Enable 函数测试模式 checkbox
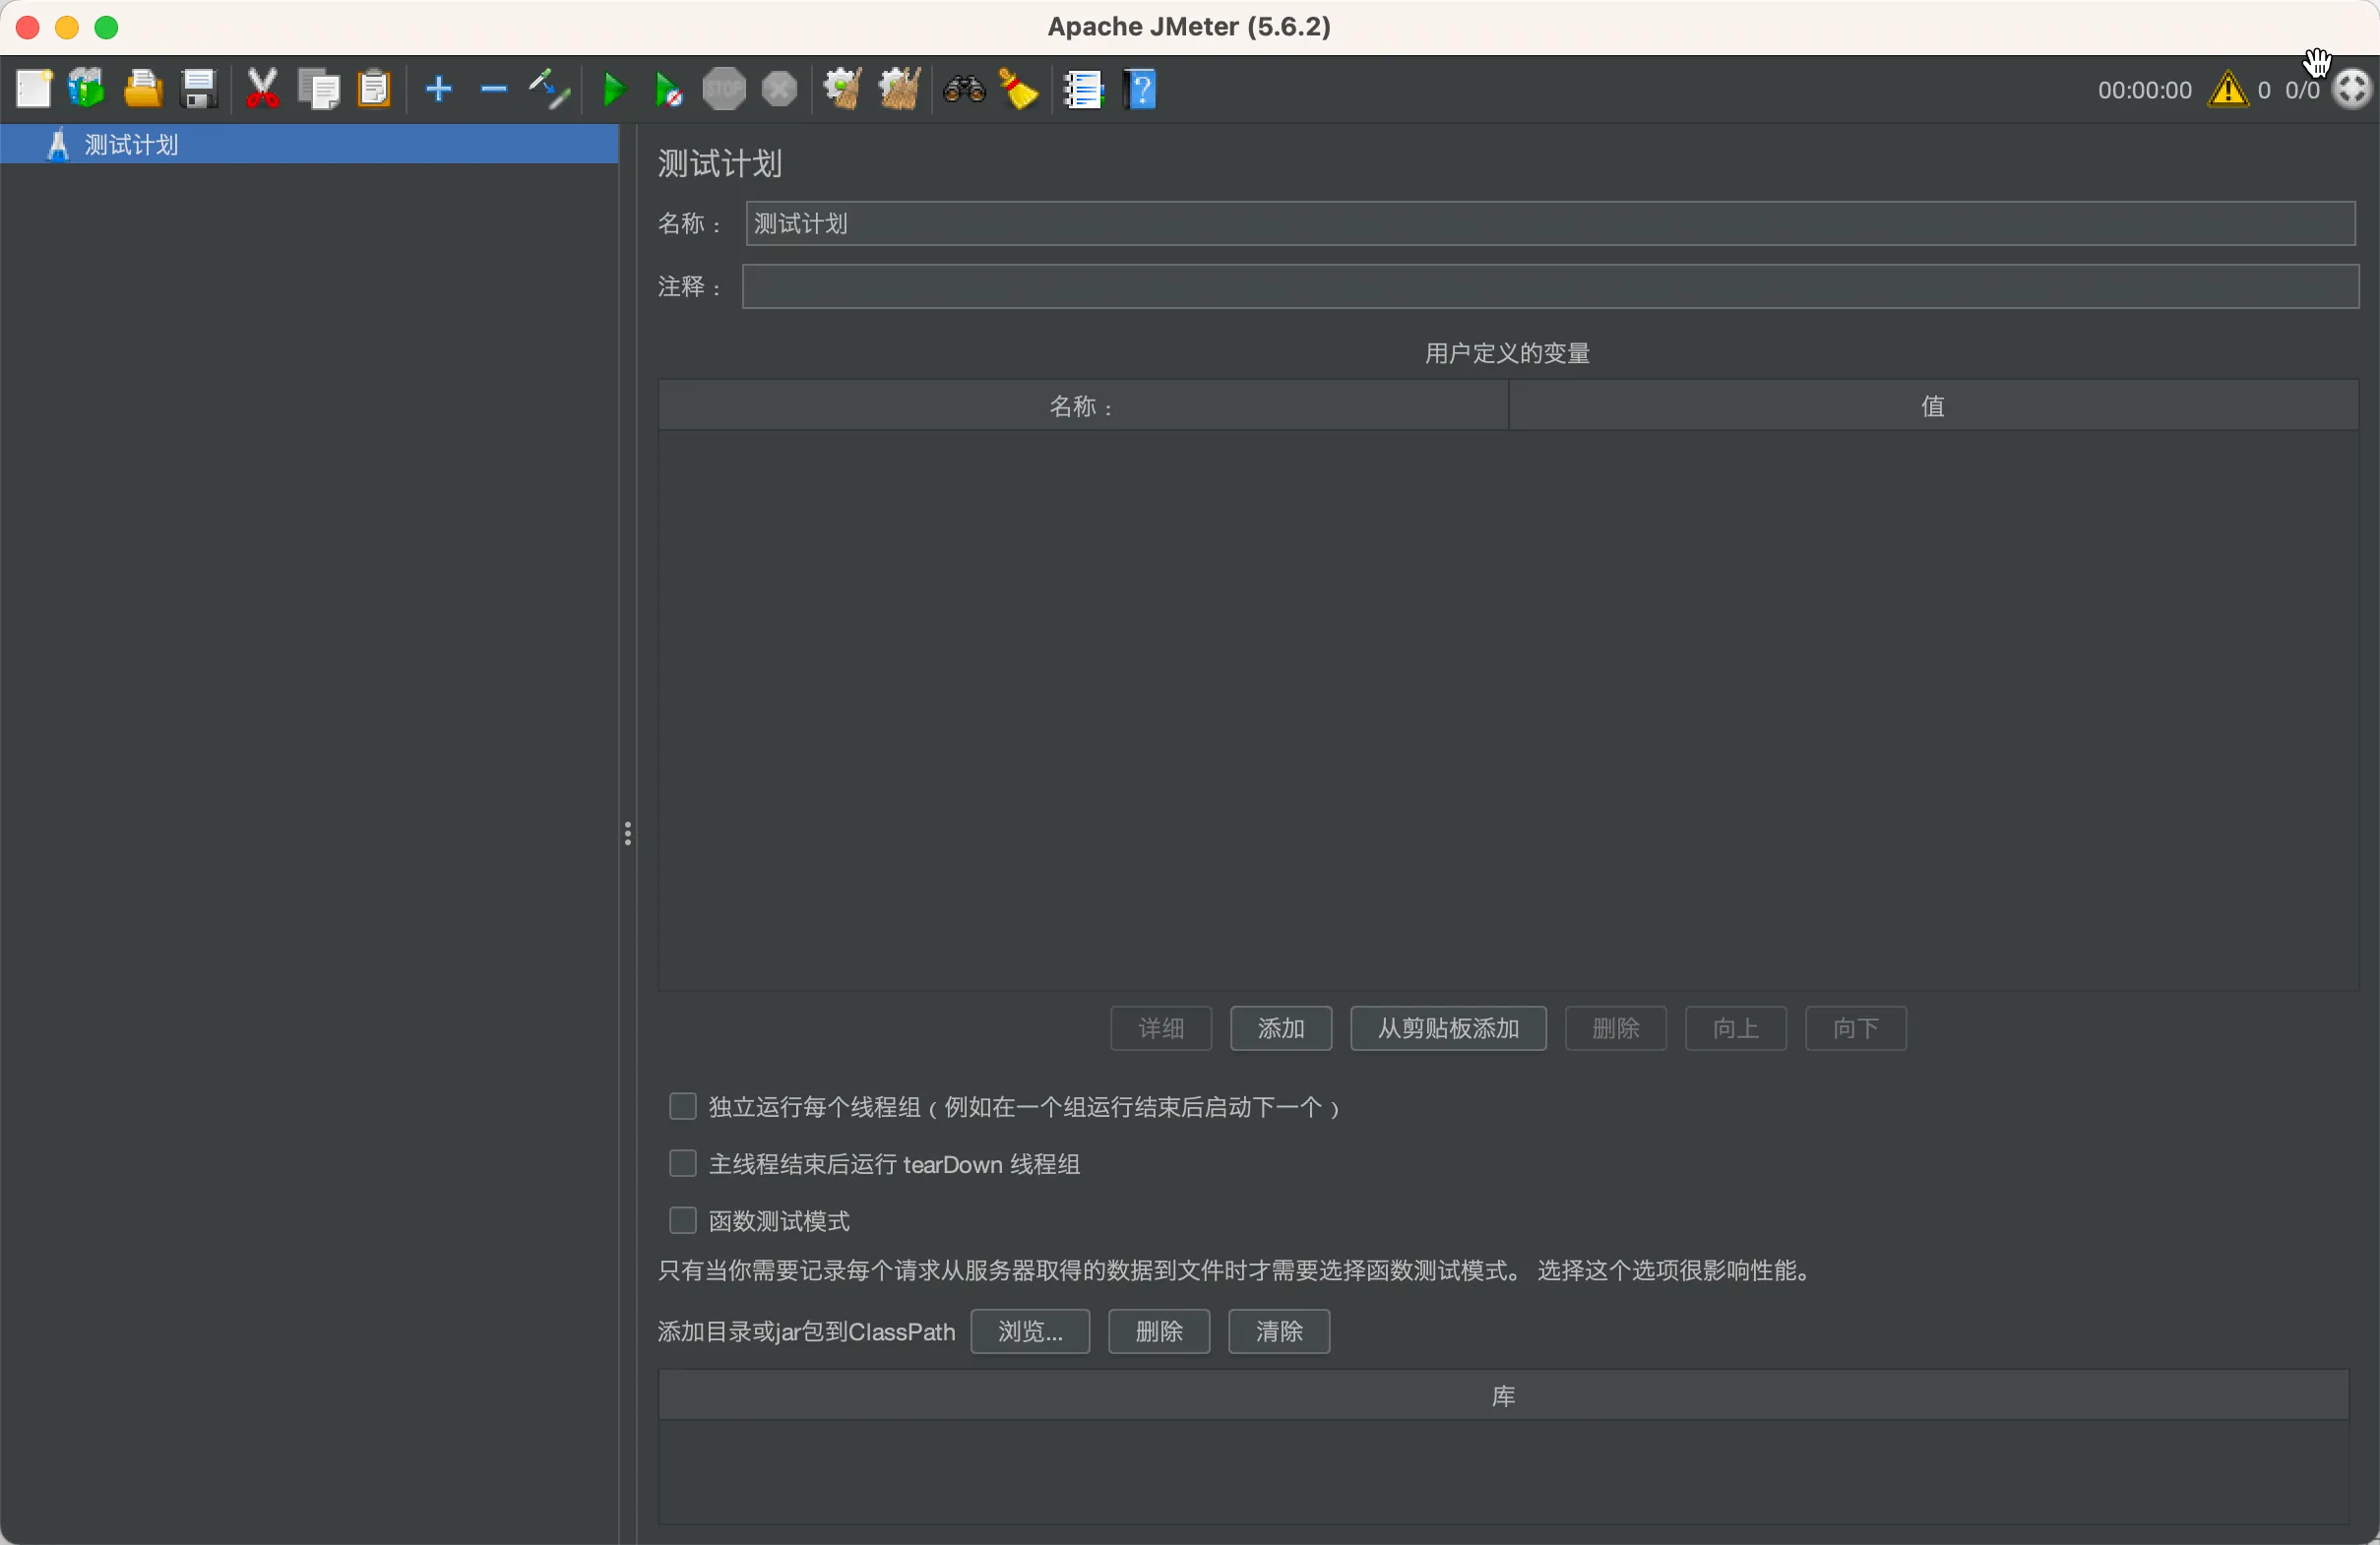 [x=682, y=1220]
